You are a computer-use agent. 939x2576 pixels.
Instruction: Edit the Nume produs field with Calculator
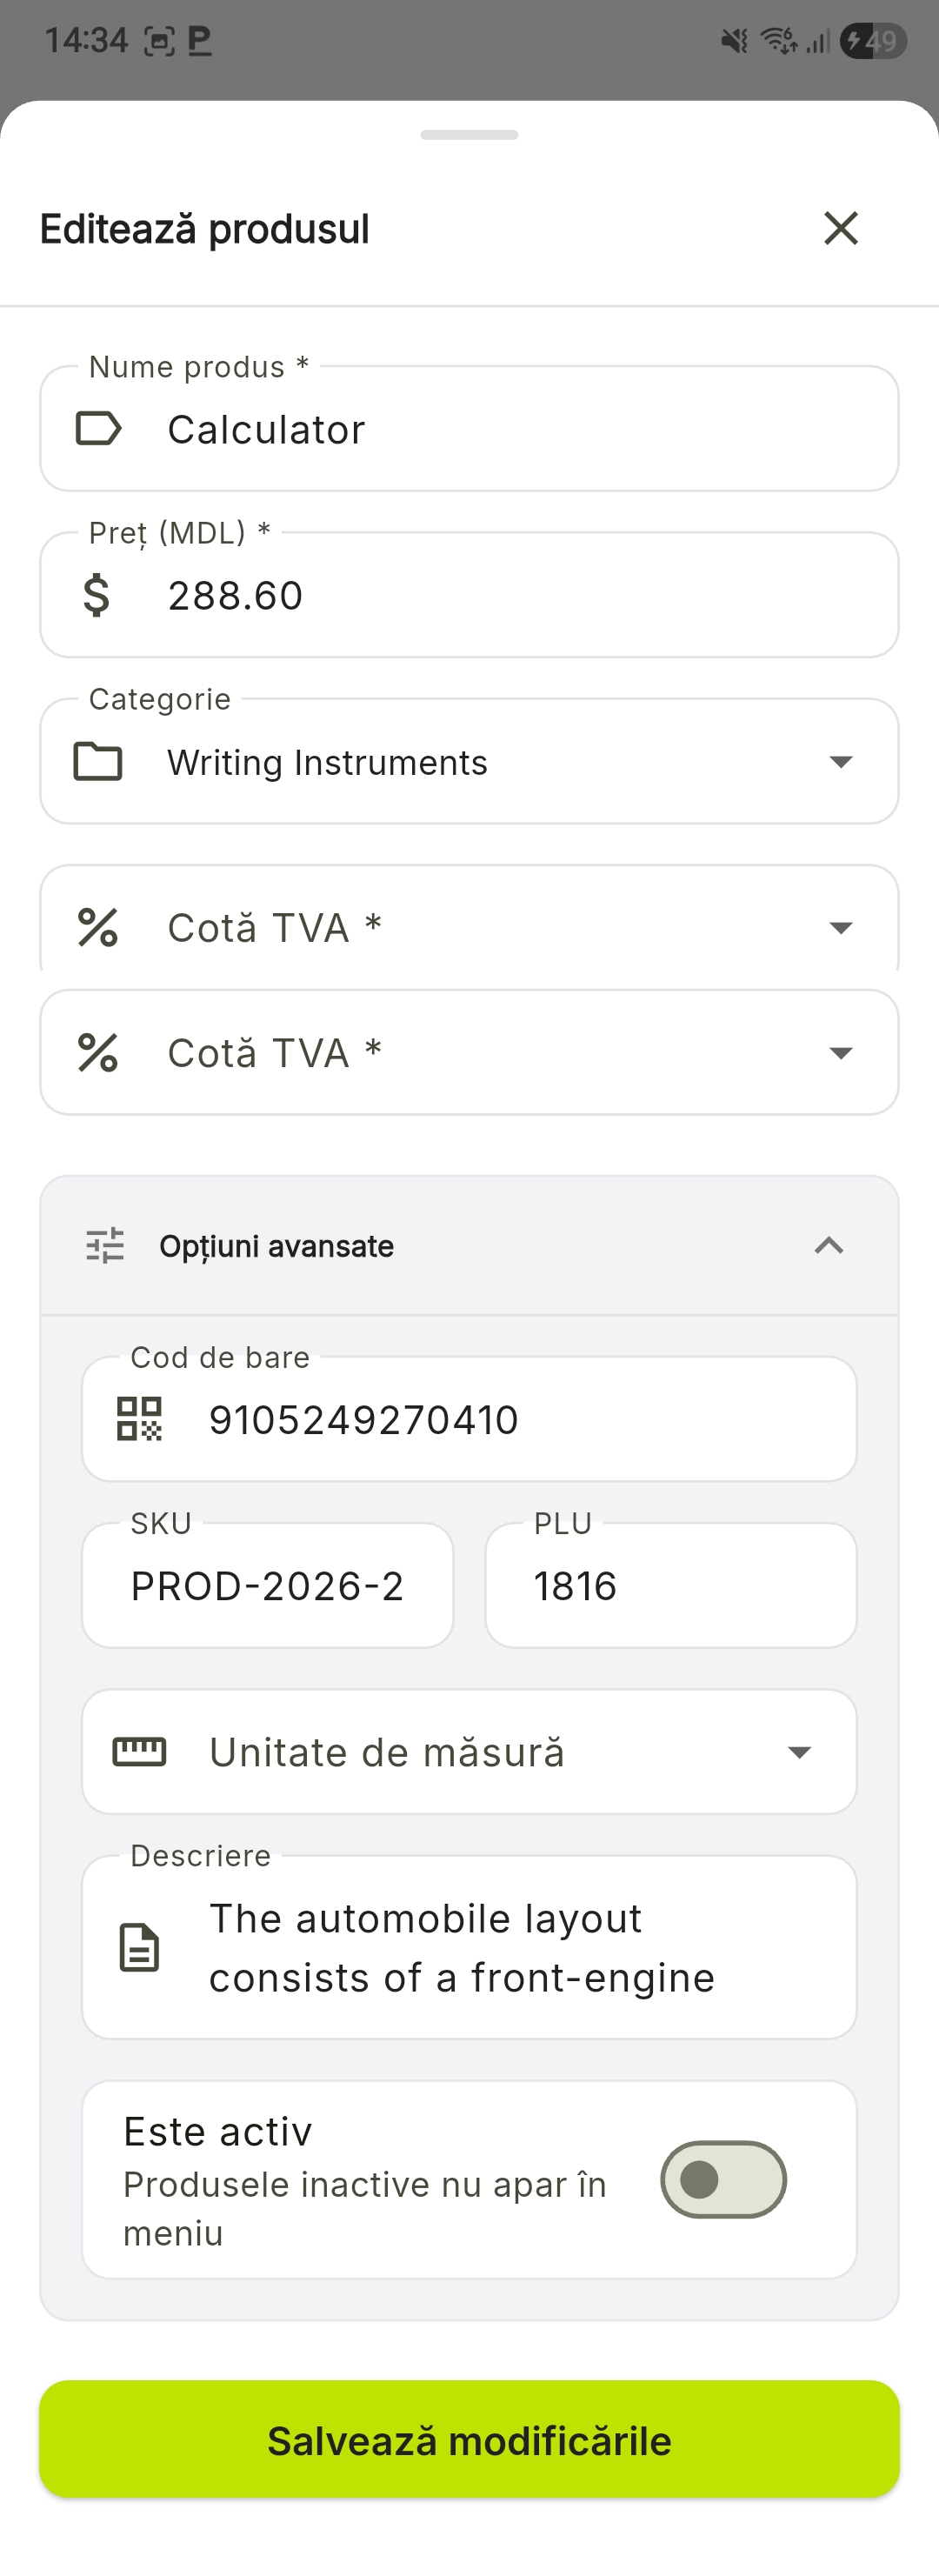[x=520, y=429]
